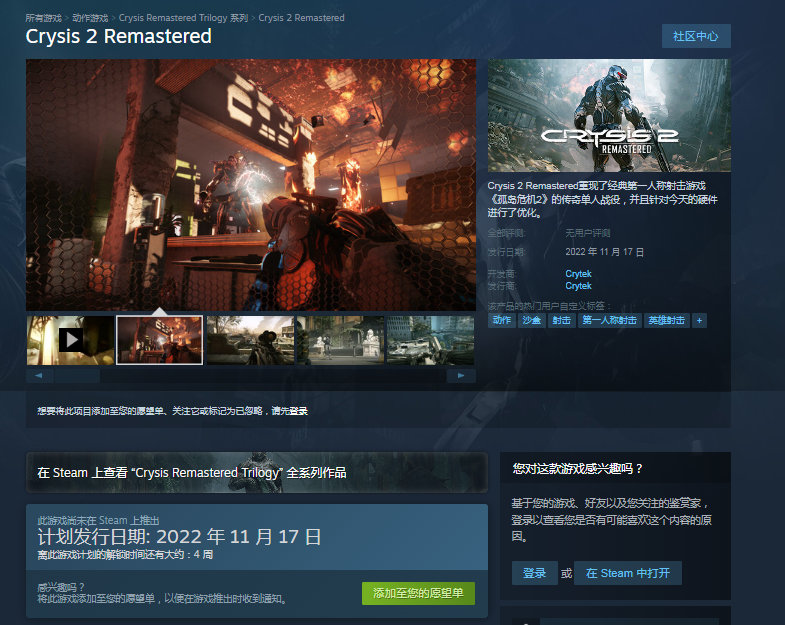Screen dimensions: 785x625
Task: Click the 社区中心 button
Action: 696,36
